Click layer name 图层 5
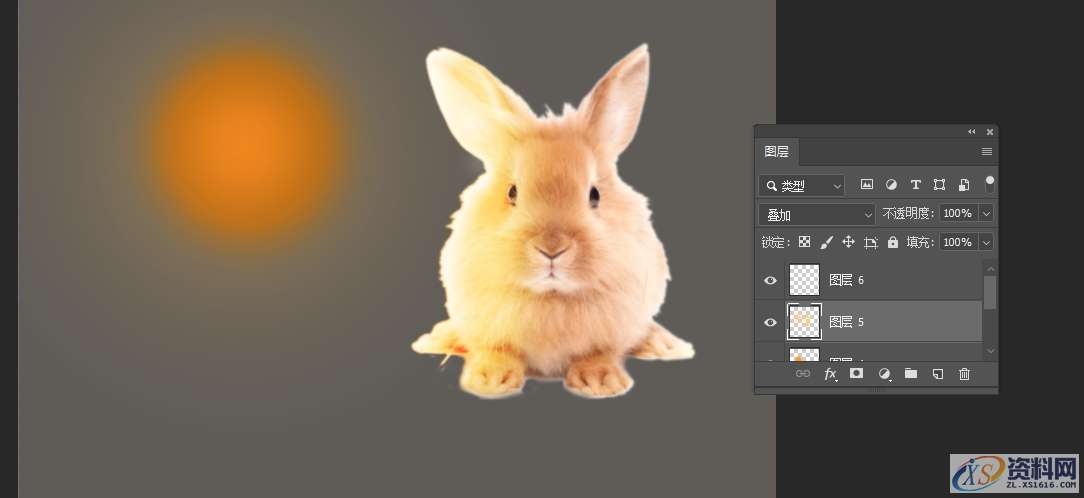Viewport: 1084px width, 498px height. (x=846, y=322)
